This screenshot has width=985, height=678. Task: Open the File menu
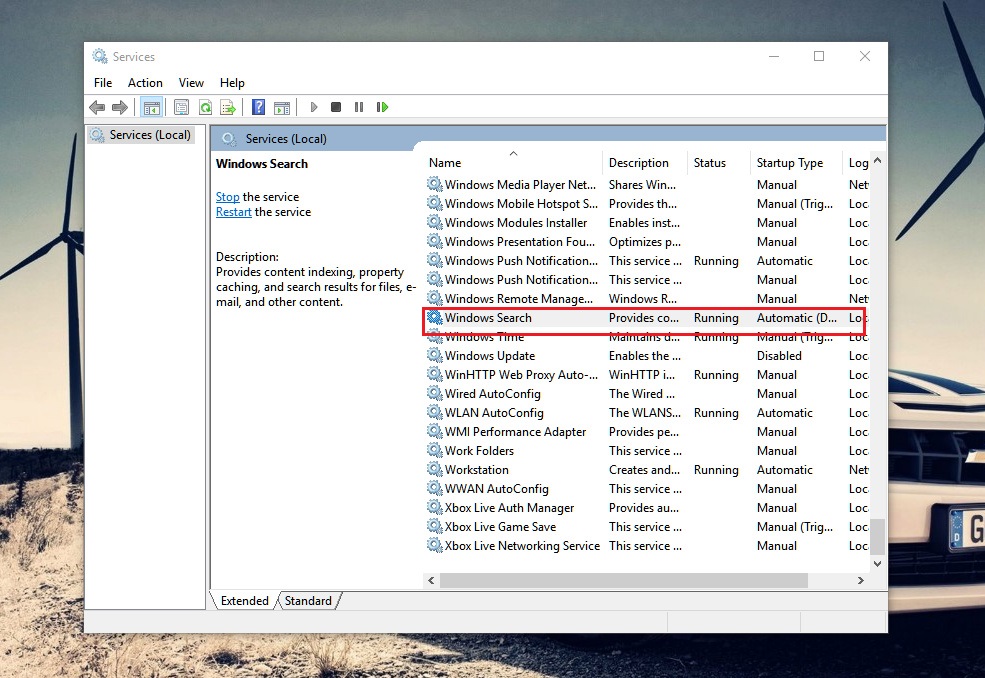tap(103, 83)
